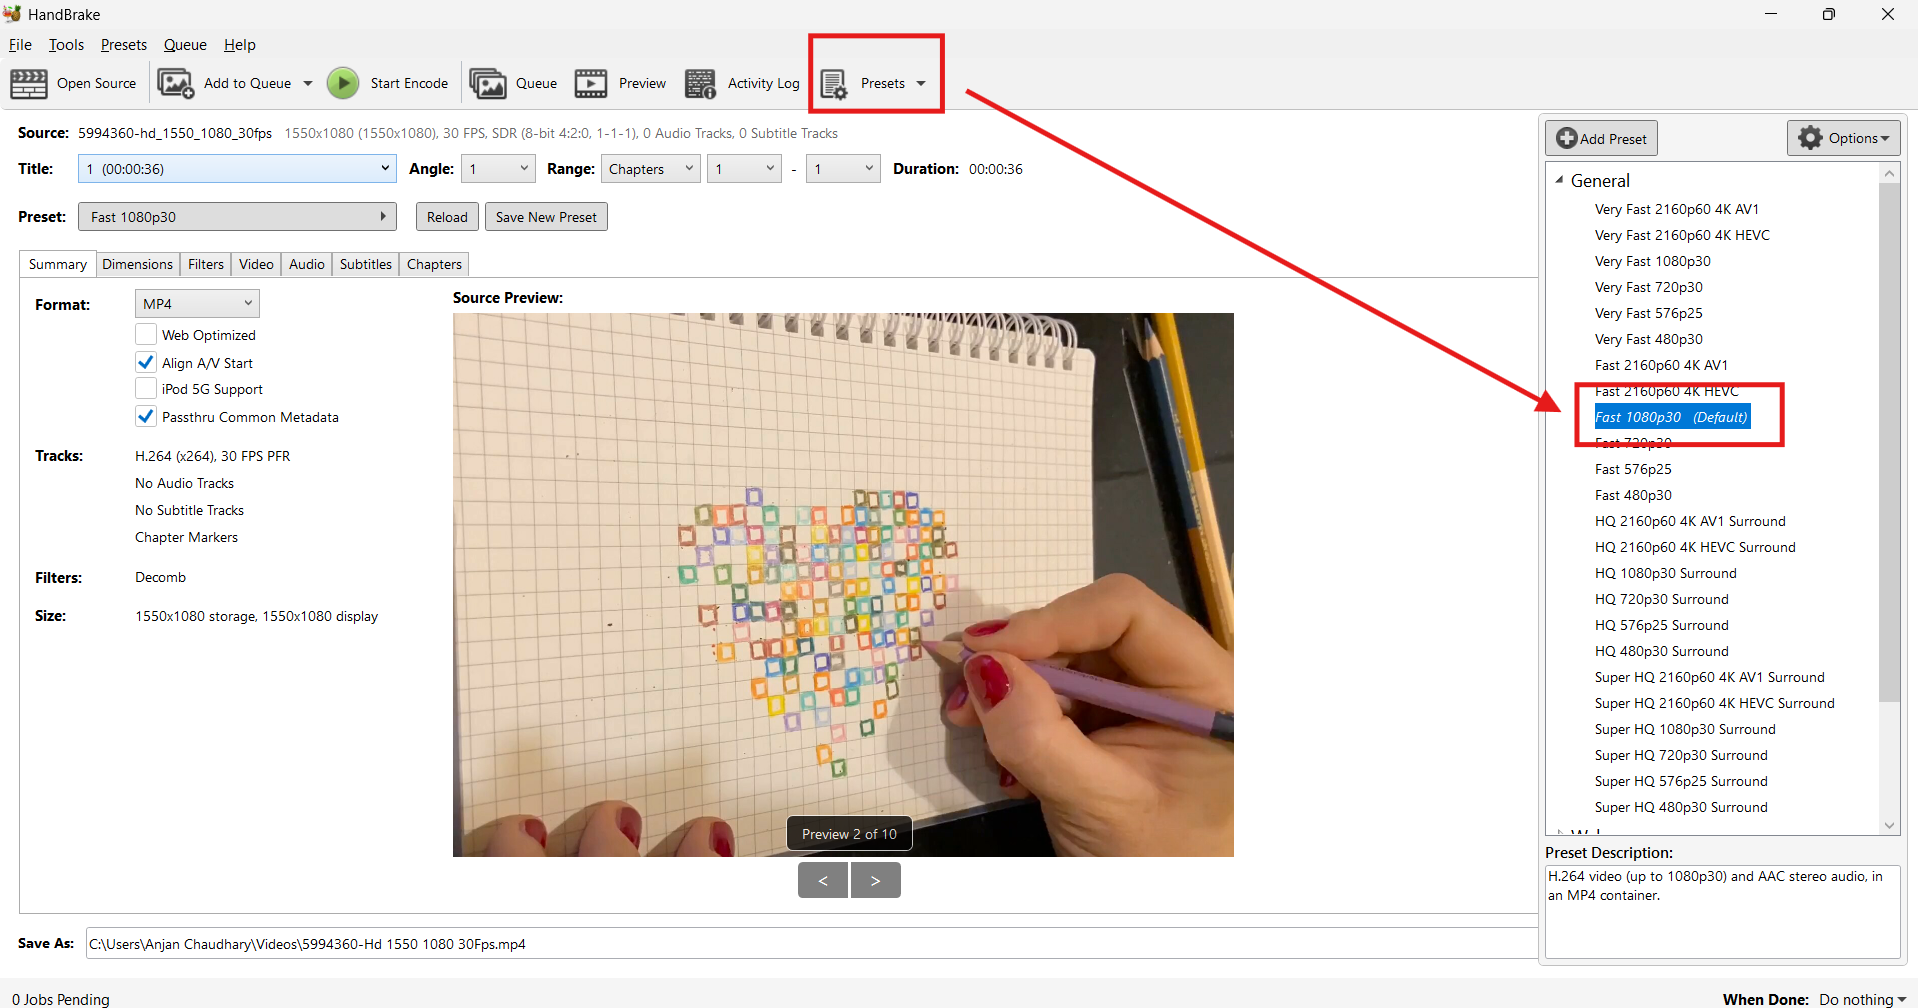This screenshot has width=1918, height=1008.
Task: Open the Format MP4 dropdown
Action: click(x=197, y=304)
